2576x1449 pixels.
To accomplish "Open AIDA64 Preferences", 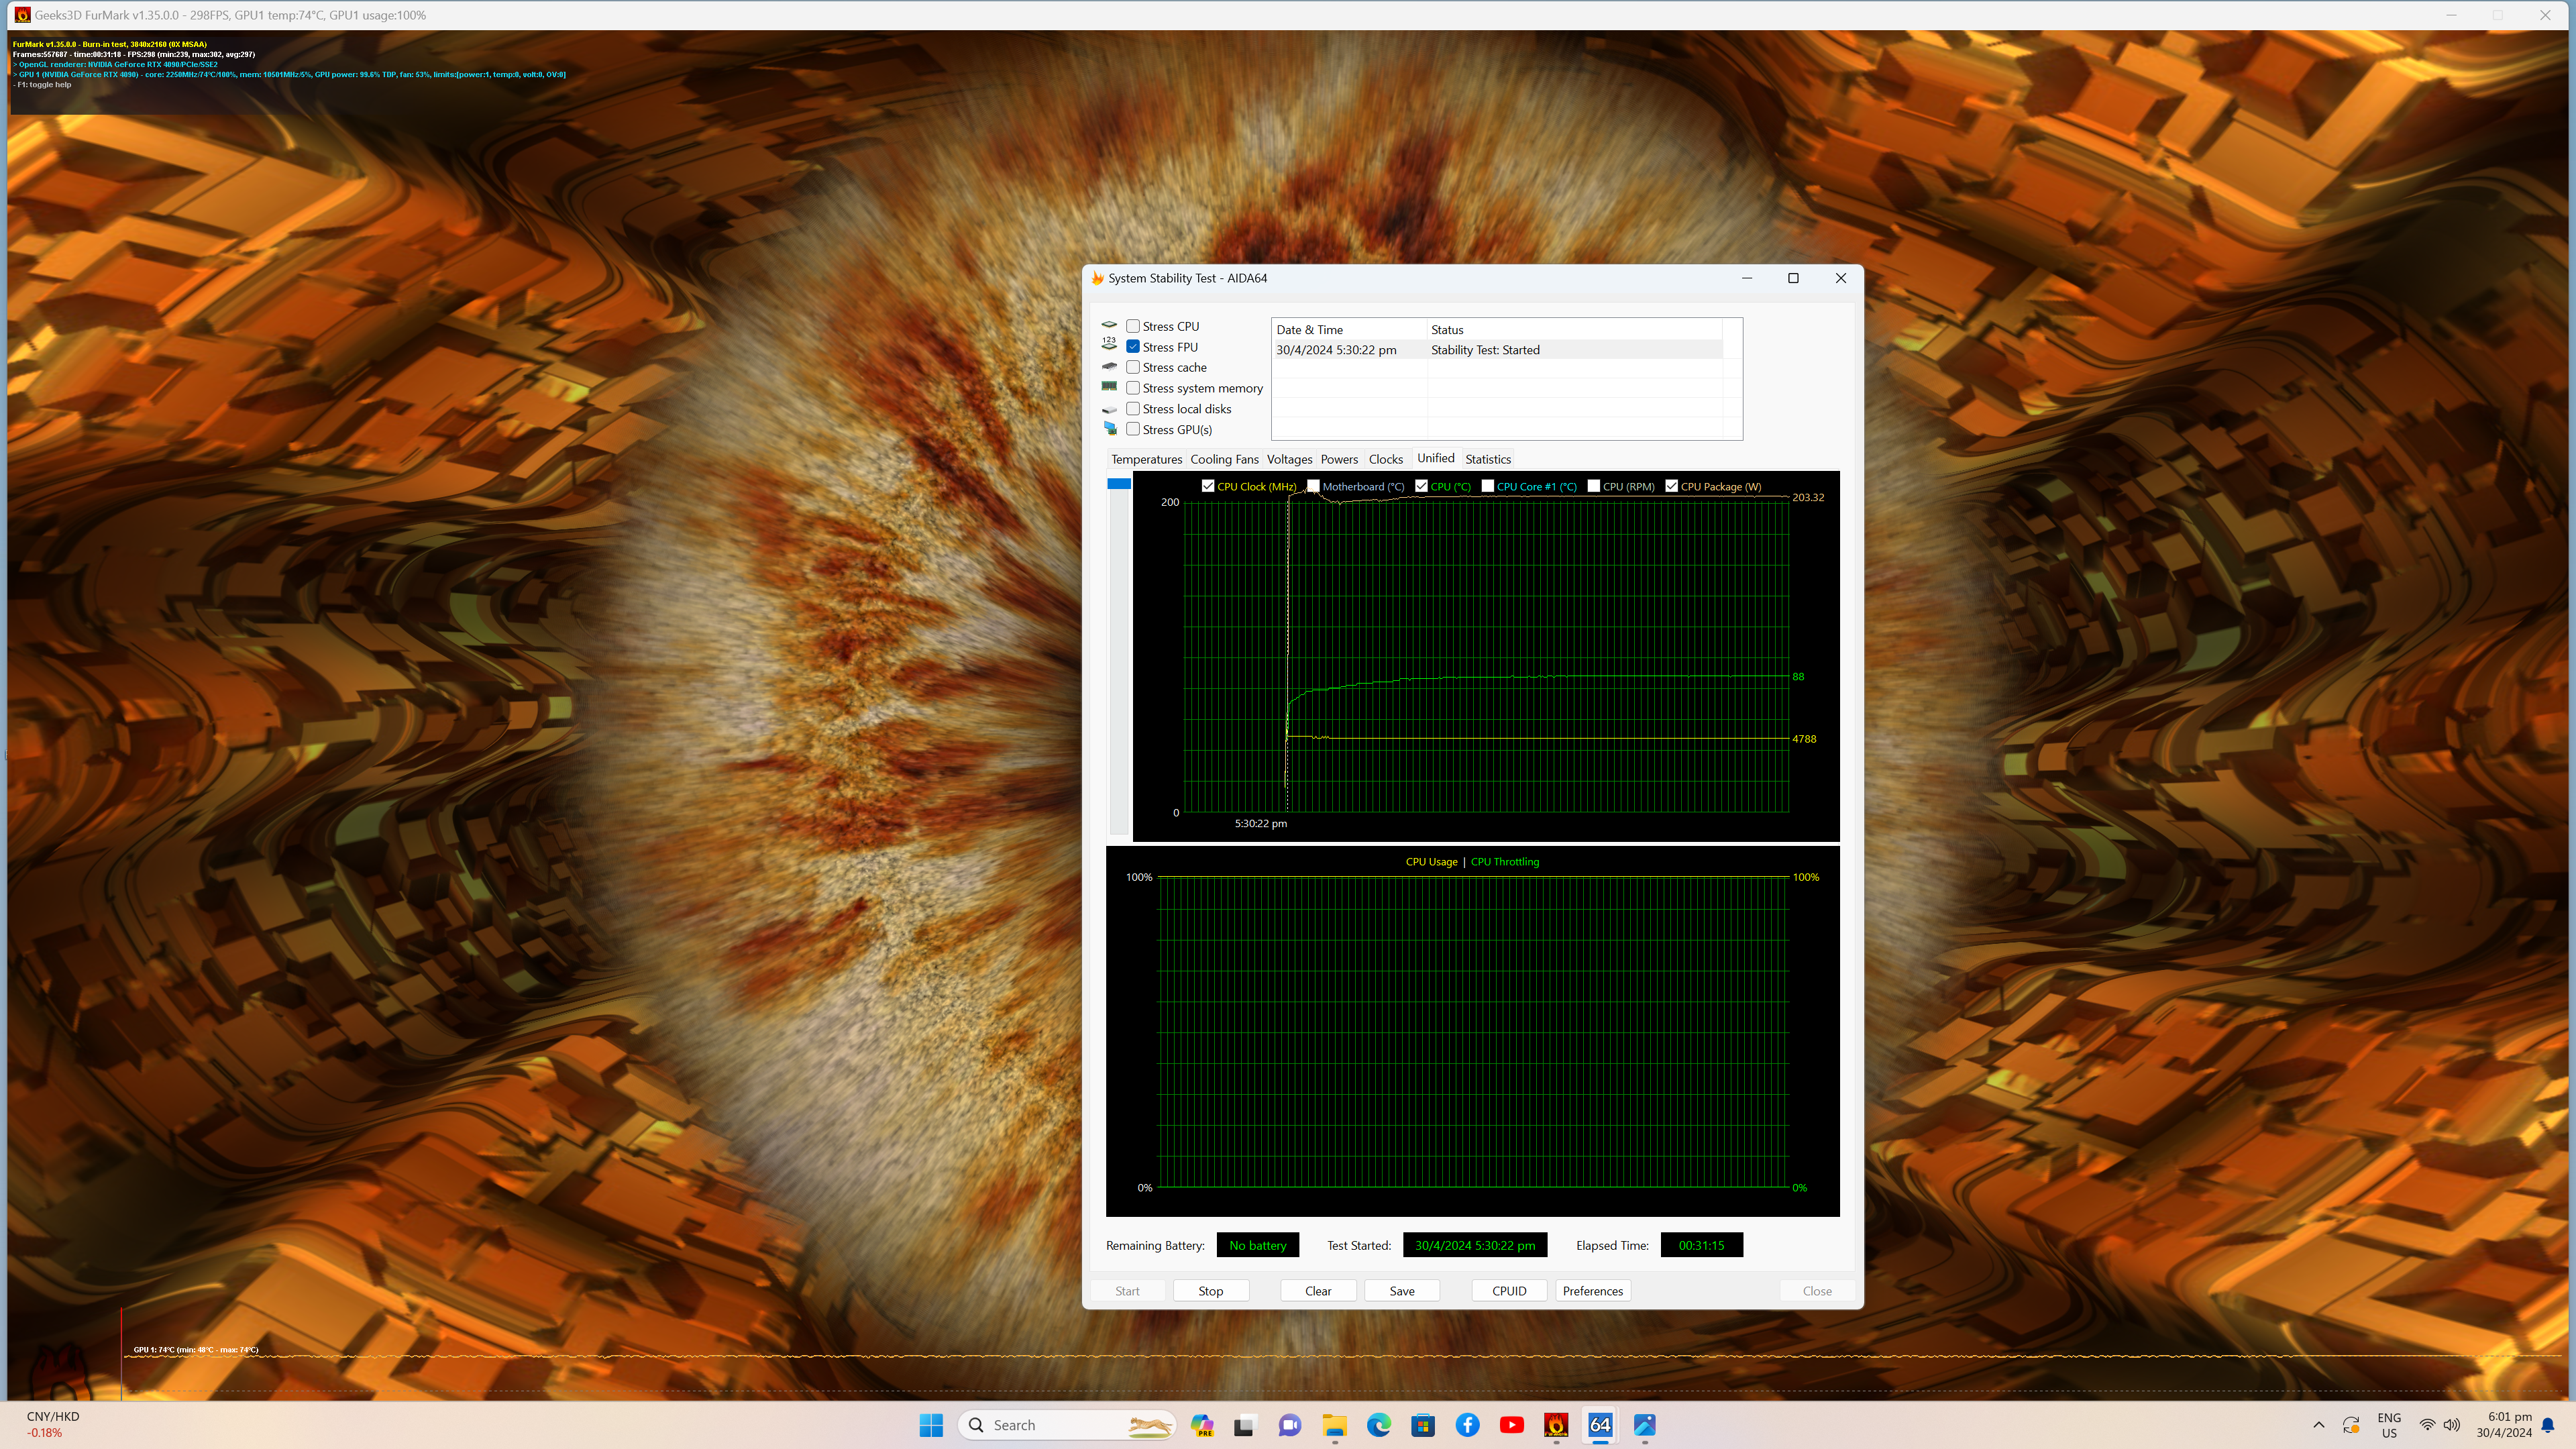I will coord(1593,1291).
